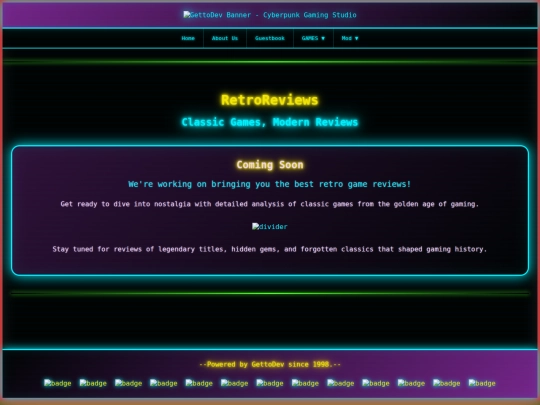Viewport: 540px width, 405px height.
Task: Click the last badge image in footer
Action: pyautogui.click(x=482, y=383)
